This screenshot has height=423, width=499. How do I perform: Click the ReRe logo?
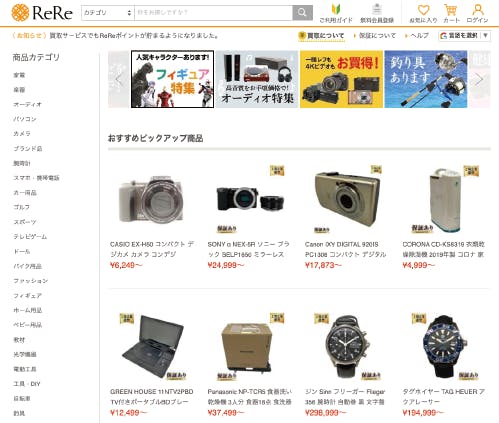pos(42,13)
